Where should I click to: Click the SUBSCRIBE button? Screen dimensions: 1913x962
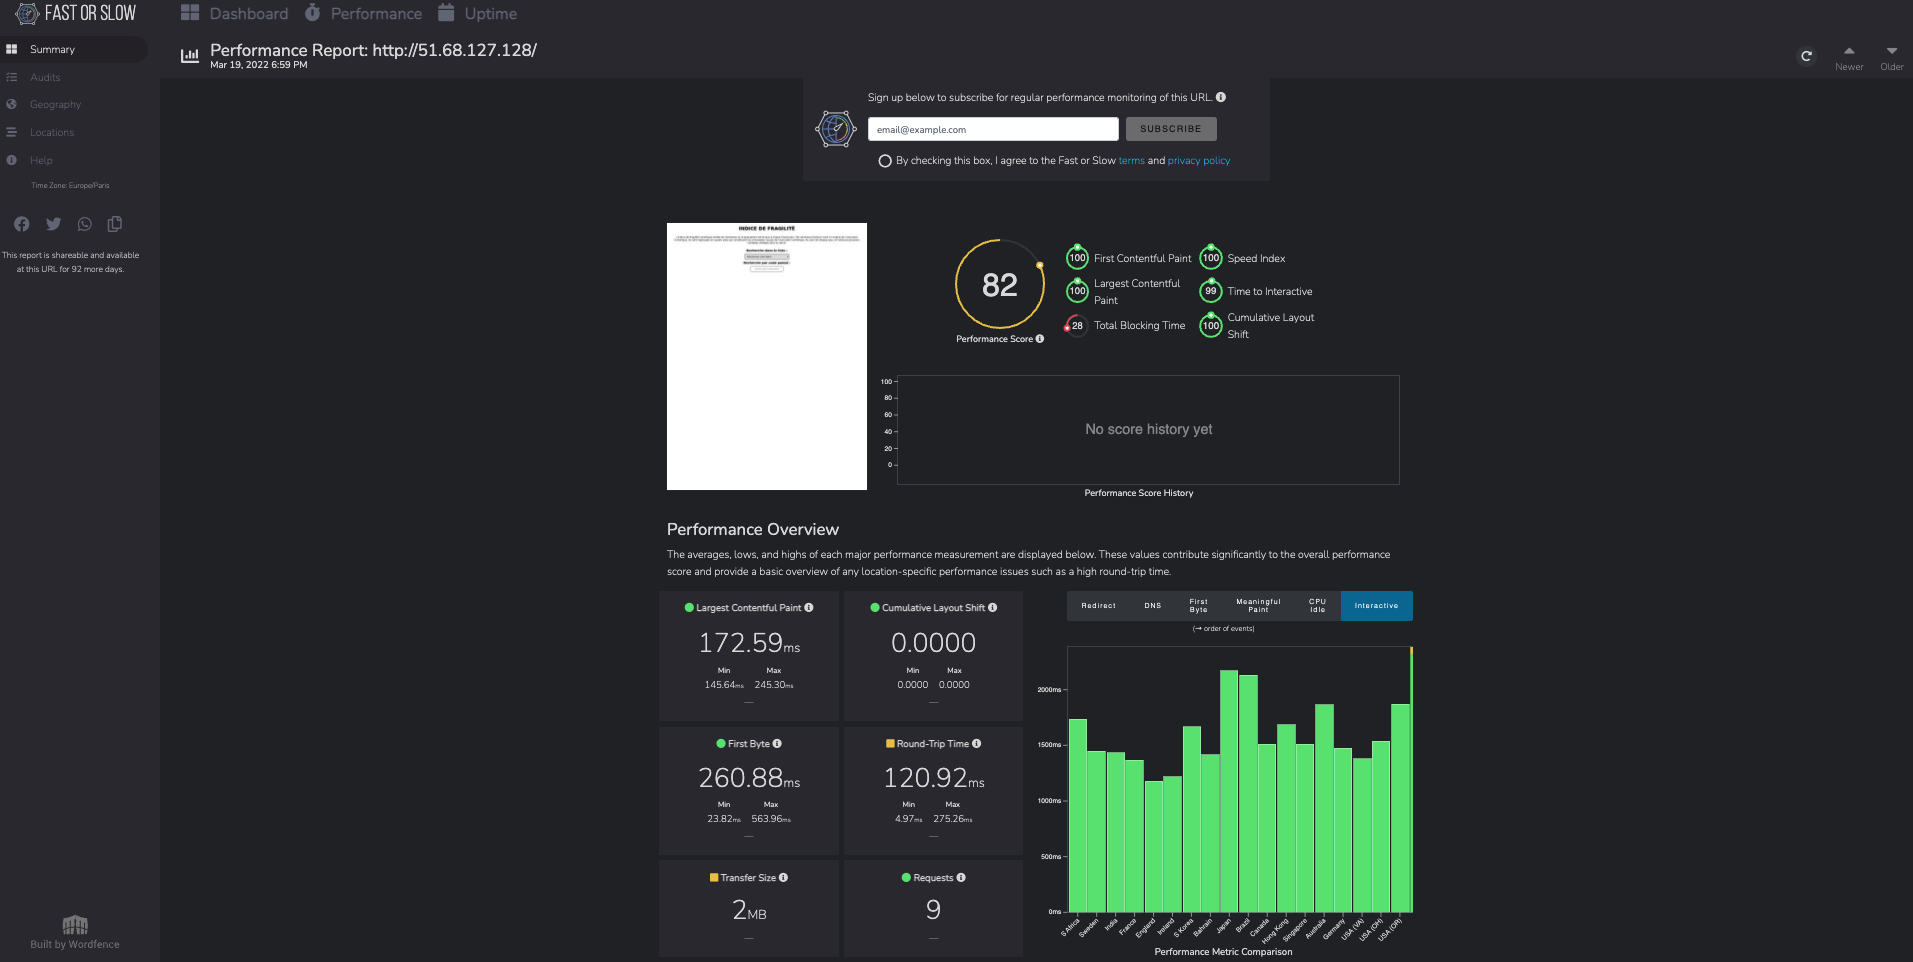point(1171,129)
